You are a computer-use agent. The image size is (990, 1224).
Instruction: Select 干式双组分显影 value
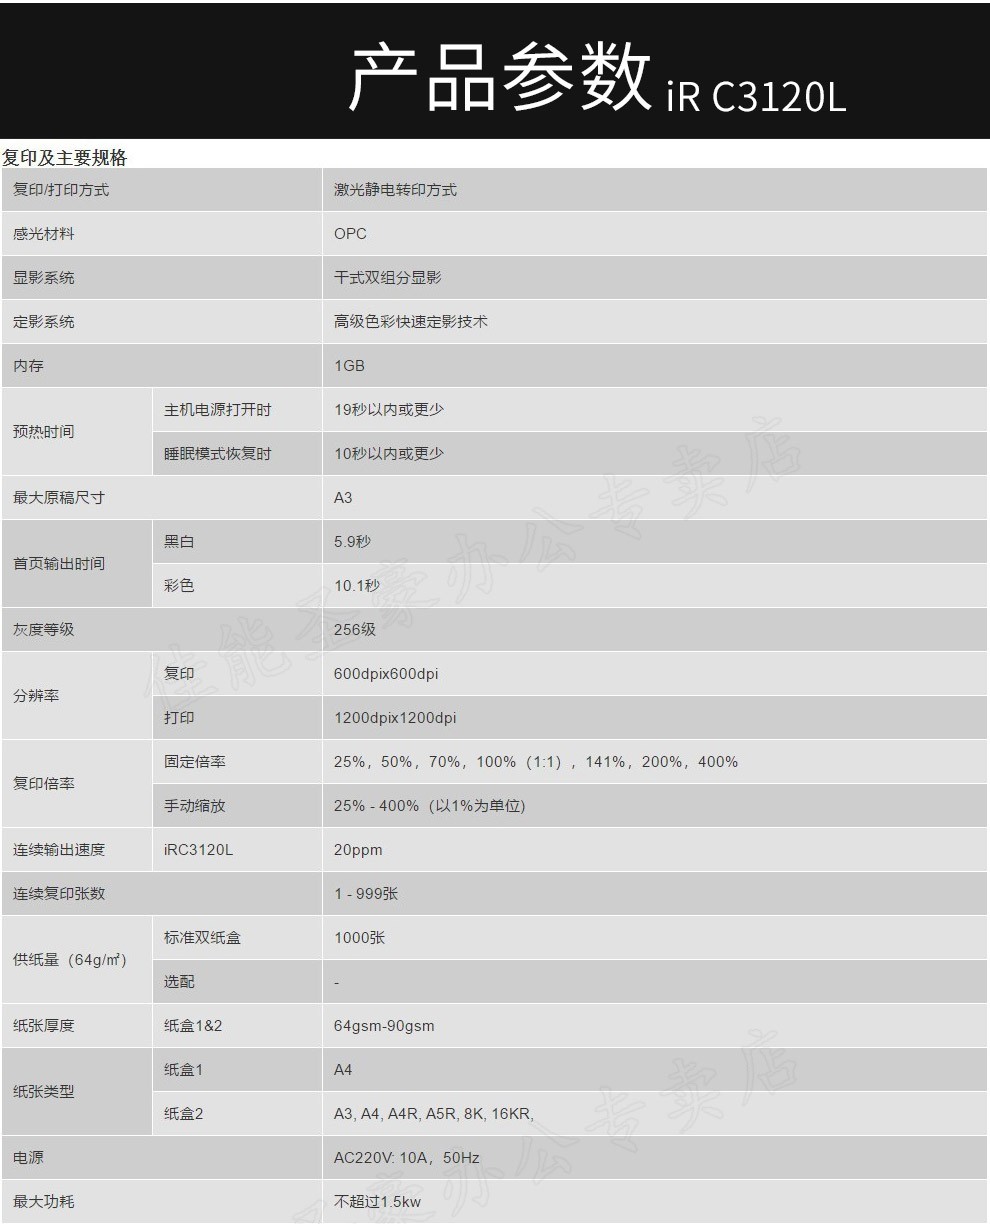tap(388, 277)
